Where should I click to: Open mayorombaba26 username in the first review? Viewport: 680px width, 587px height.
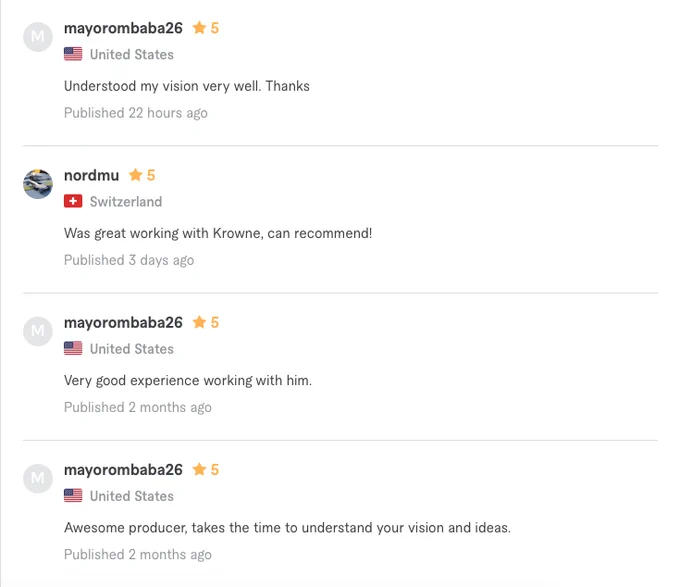123,28
